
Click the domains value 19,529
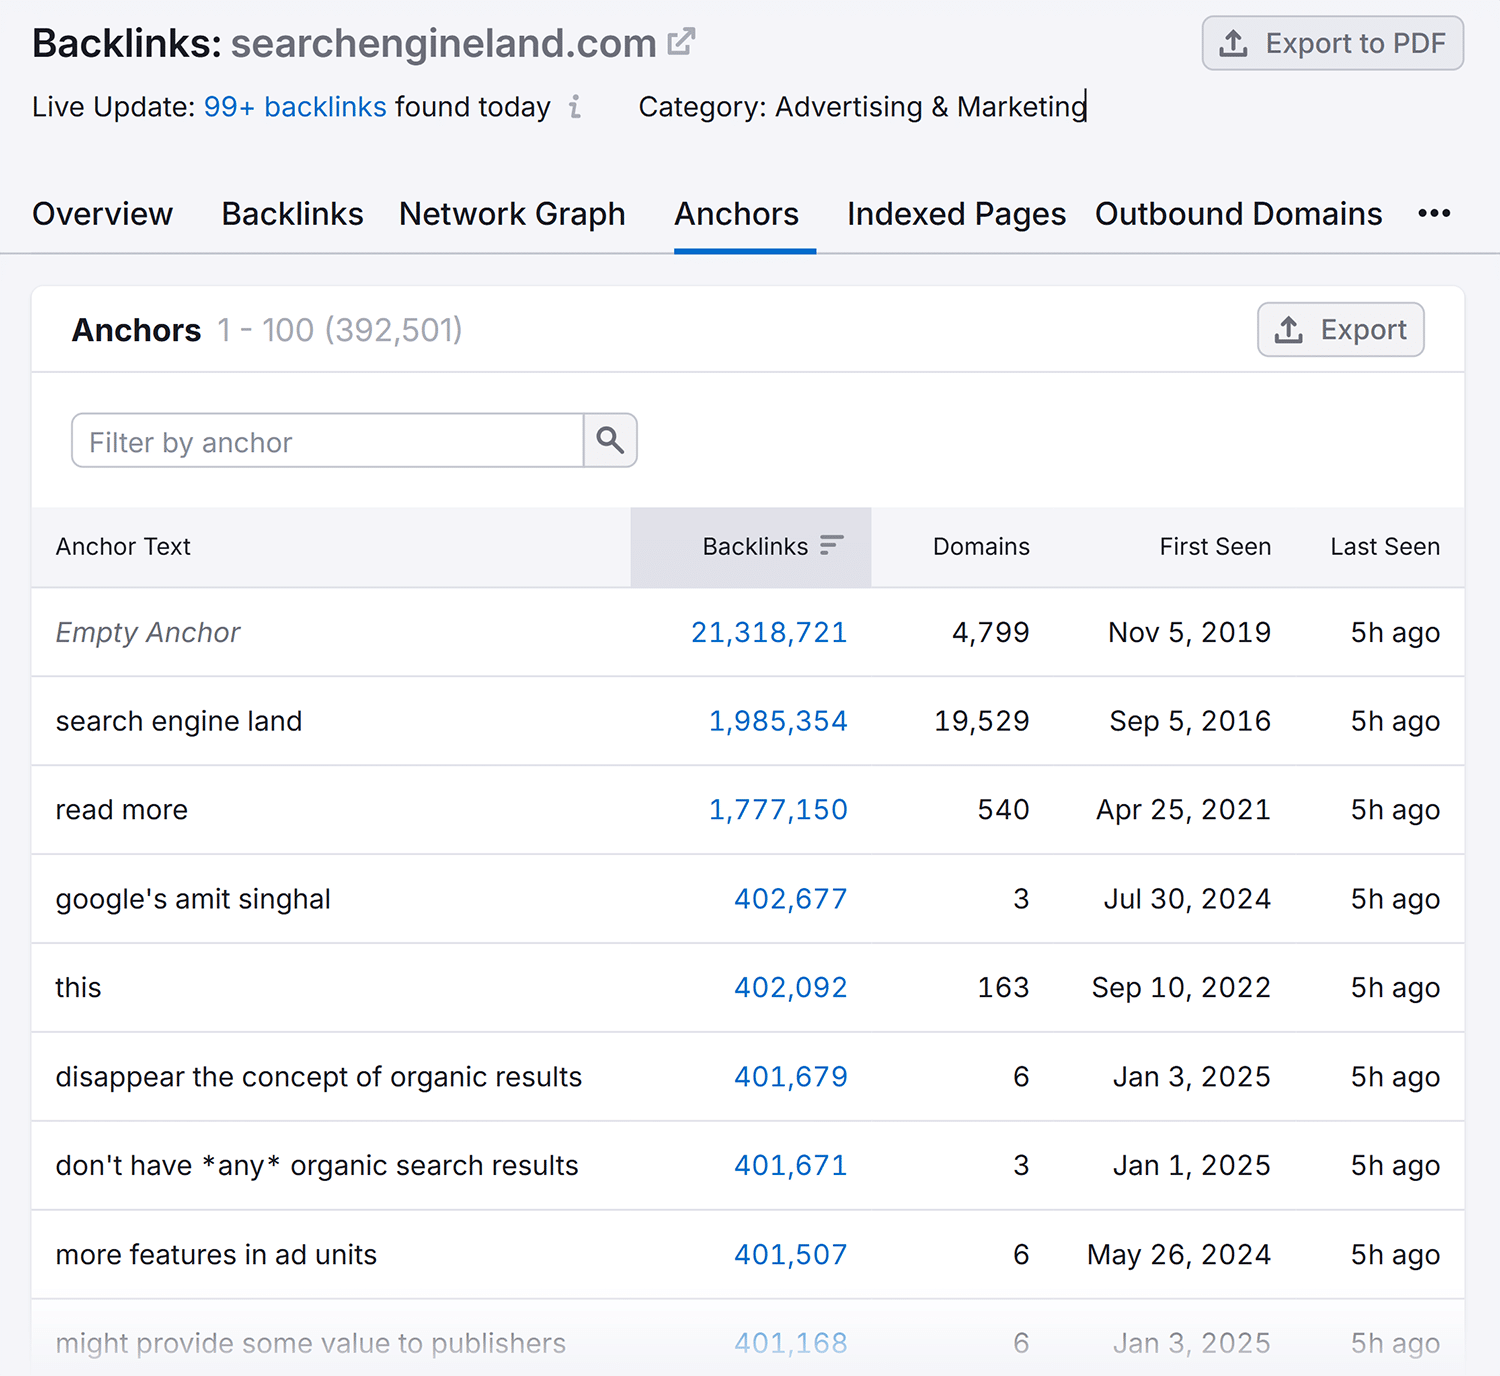(982, 721)
